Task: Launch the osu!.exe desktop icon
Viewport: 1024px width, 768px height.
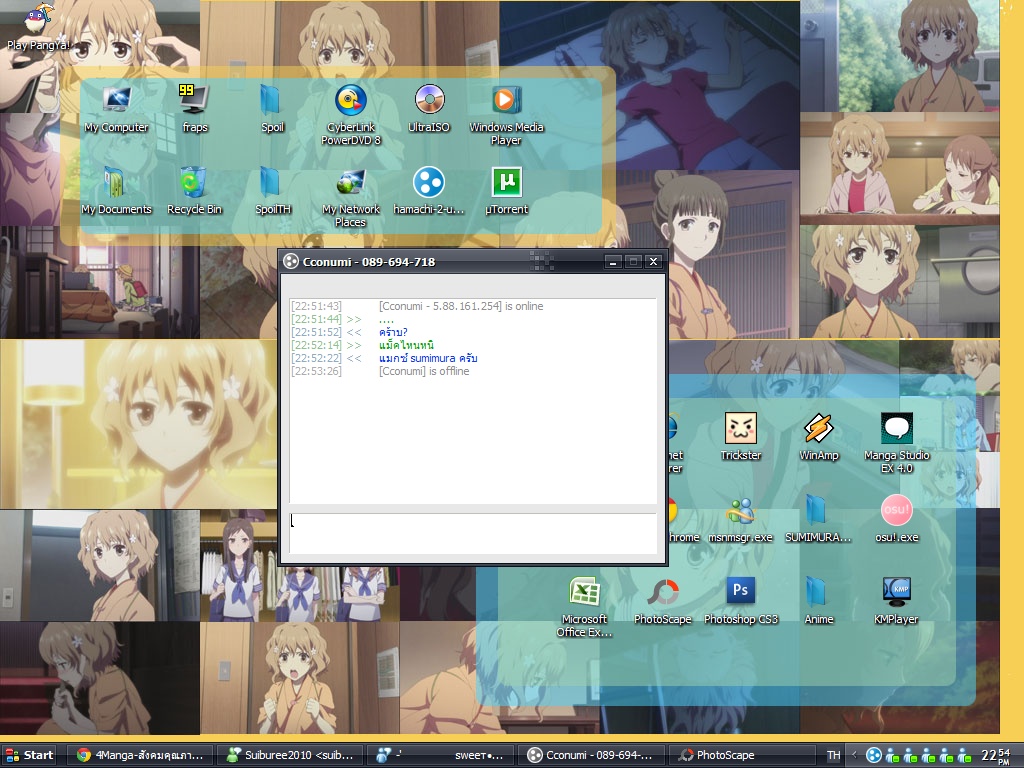Action: tap(896, 519)
